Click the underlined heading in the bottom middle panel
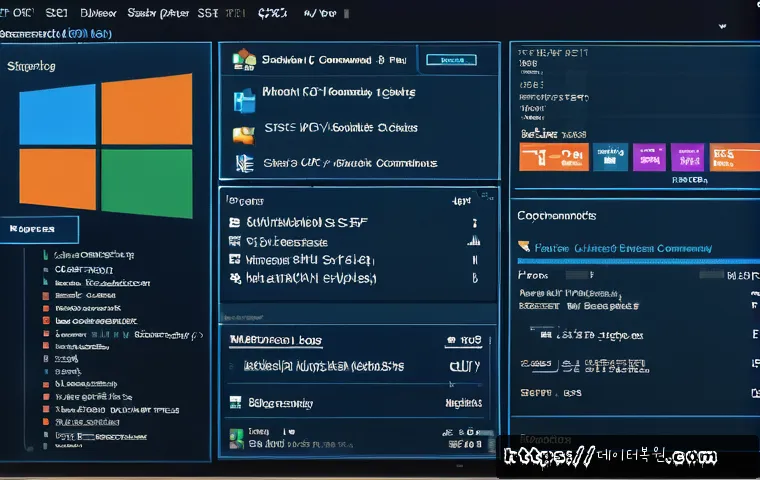The width and height of the screenshot is (760, 480). tap(275, 340)
